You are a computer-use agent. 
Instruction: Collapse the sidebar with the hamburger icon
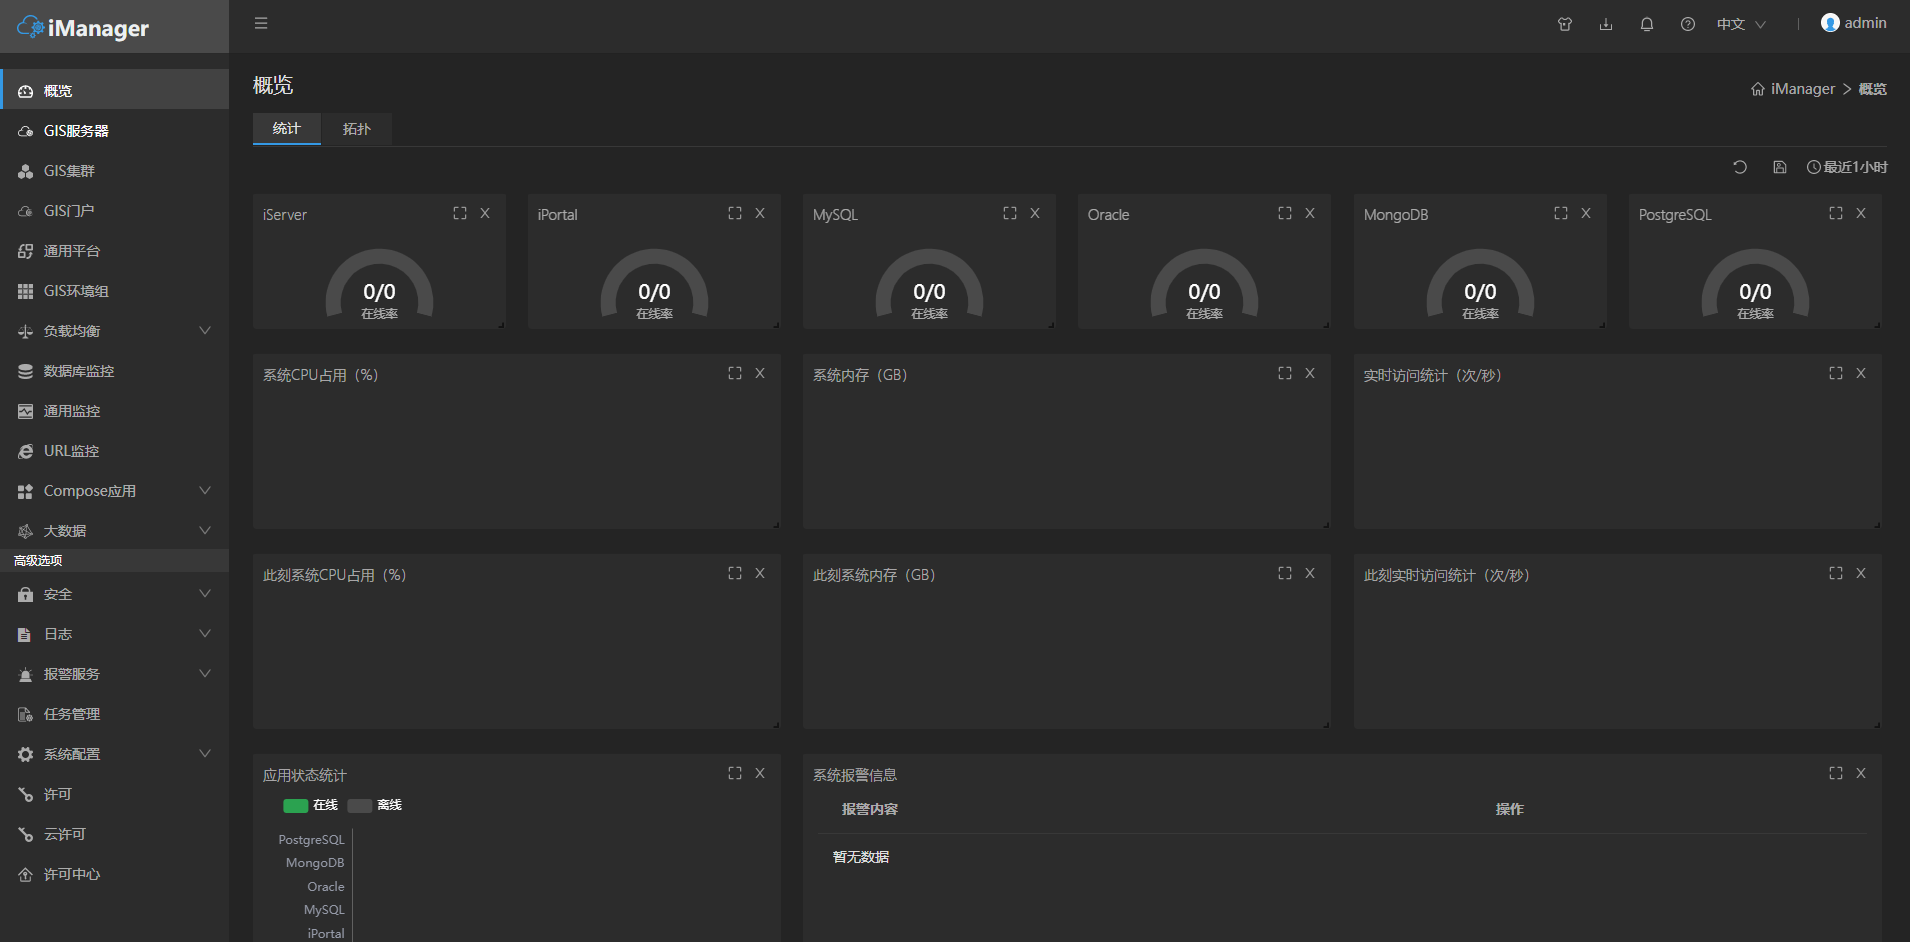[261, 23]
